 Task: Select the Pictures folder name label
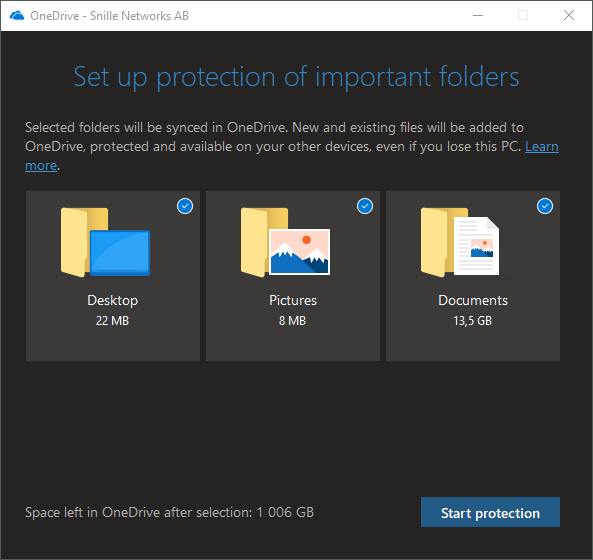(x=293, y=300)
